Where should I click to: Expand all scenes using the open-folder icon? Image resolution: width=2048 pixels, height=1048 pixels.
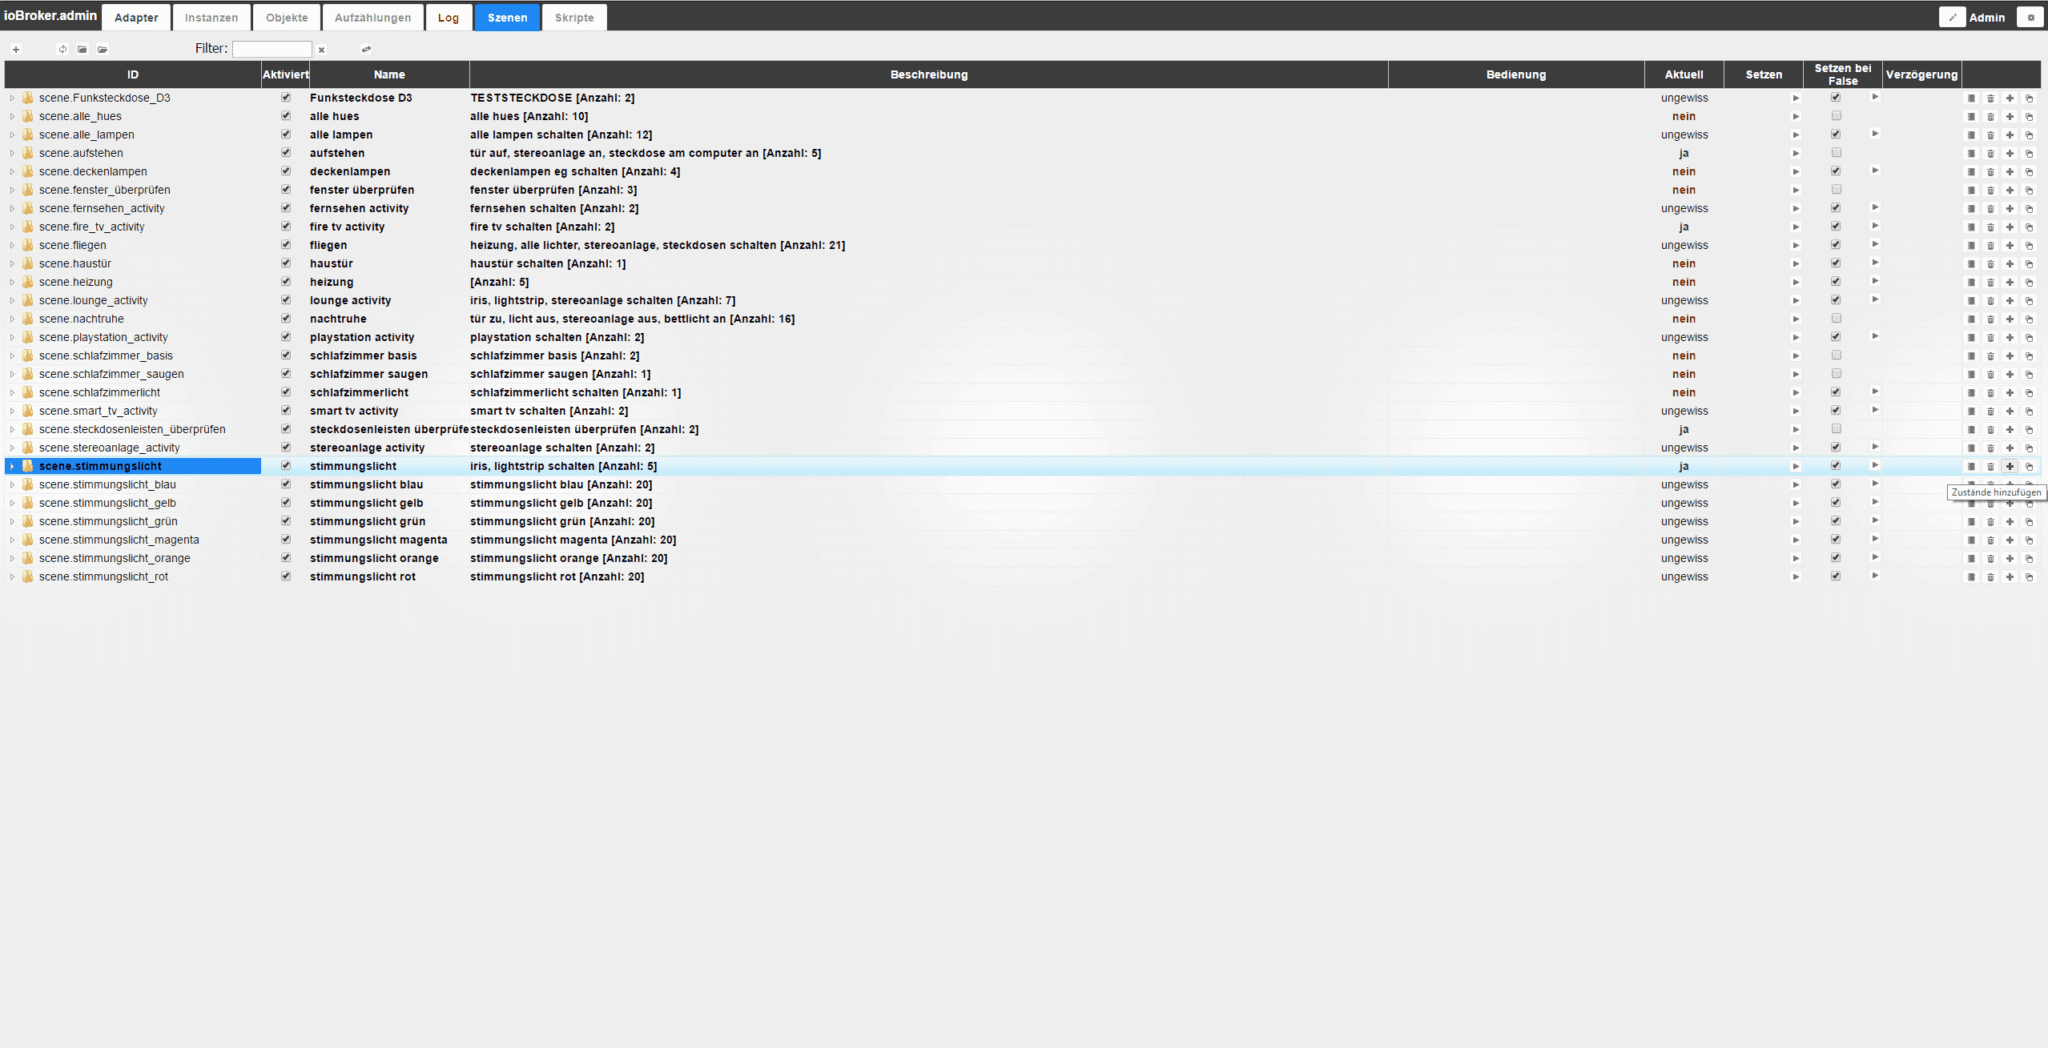102,49
